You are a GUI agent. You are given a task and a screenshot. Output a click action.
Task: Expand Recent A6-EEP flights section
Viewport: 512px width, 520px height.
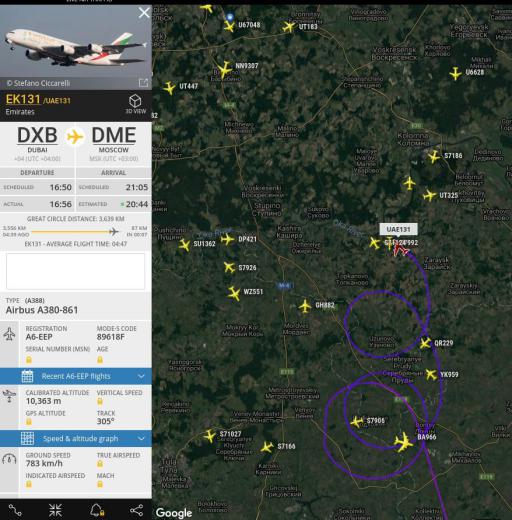(x=76, y=376)
